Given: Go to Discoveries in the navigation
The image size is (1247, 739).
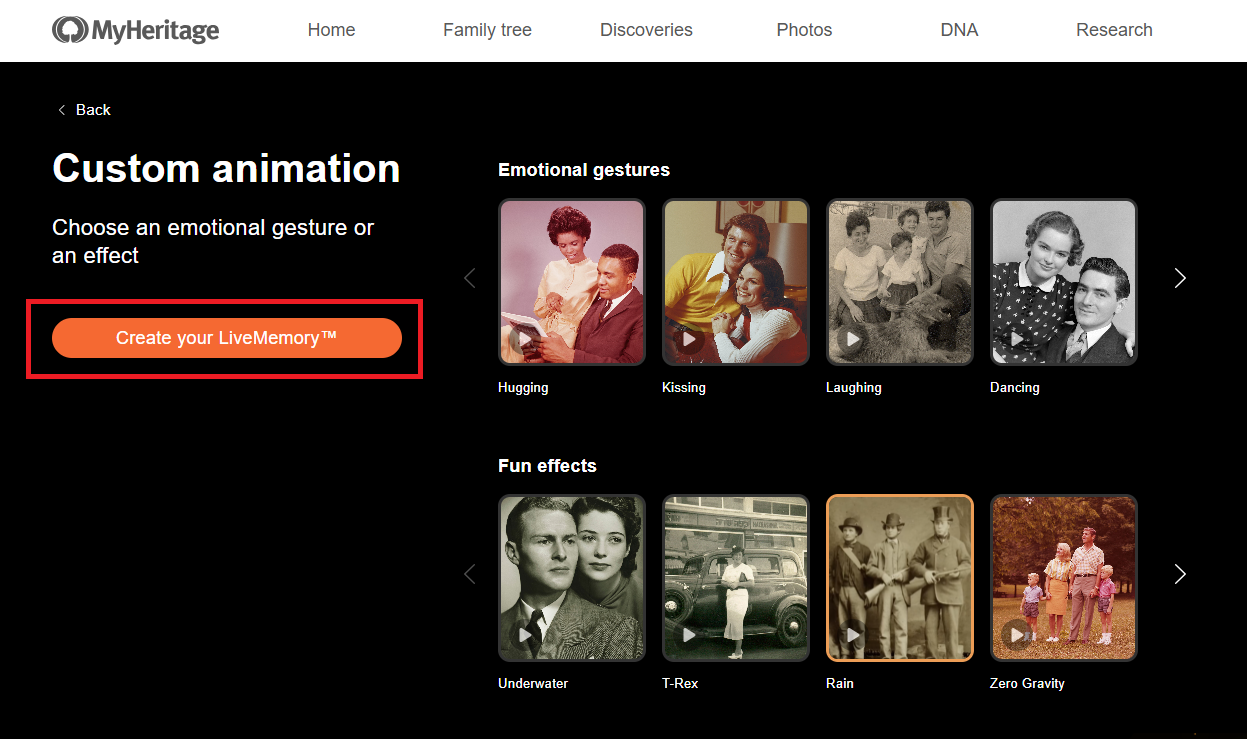Looking at the screenshot, I should coord(646,30).
